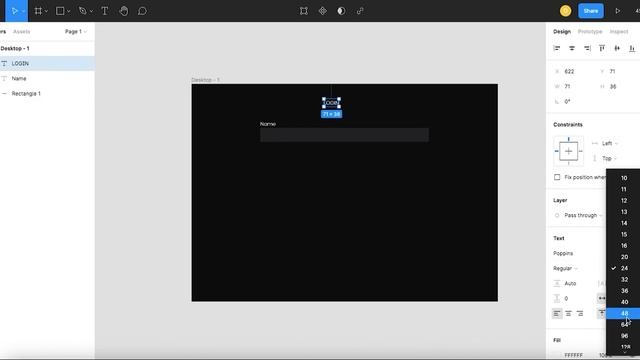Choose font size 10 in dropdown
640x360 pixels.
coord(623,178)
